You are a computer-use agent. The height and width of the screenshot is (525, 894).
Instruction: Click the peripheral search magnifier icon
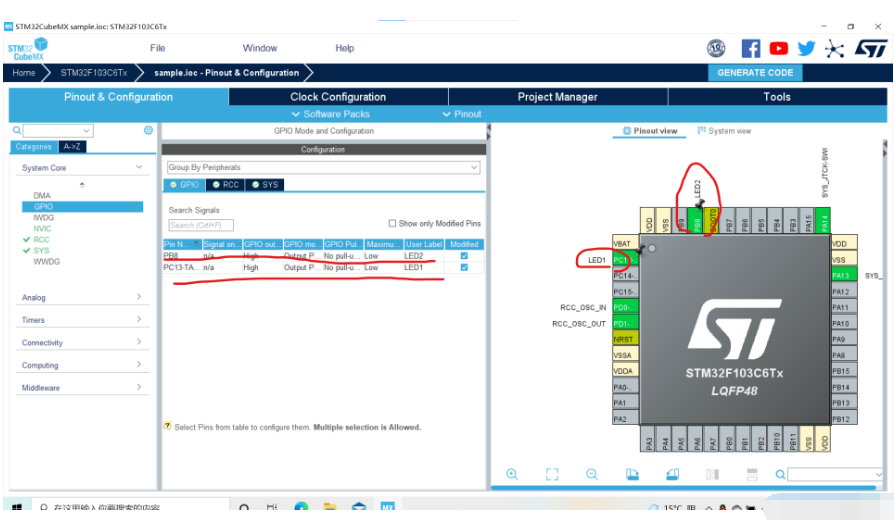[17, 131]
